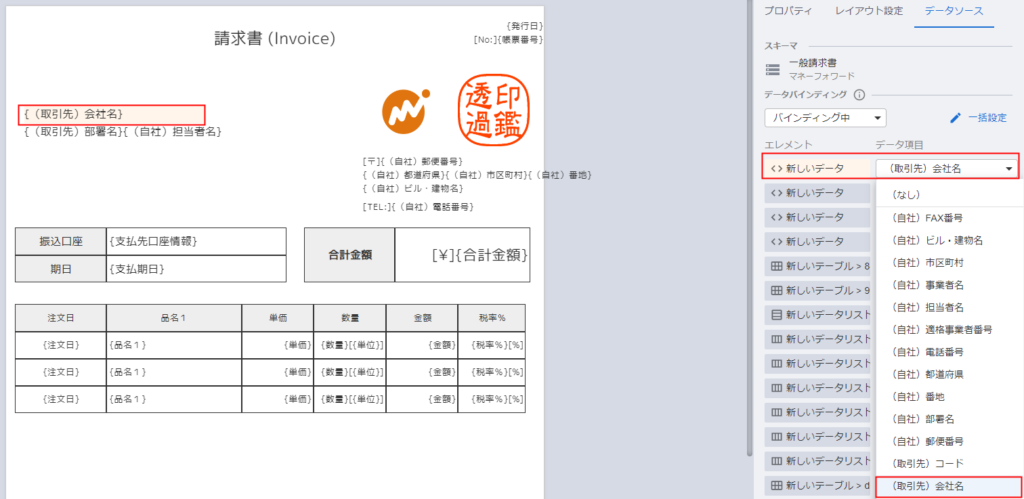Click the {支払期日} cell
The image size is (1024, 499).
196,268
